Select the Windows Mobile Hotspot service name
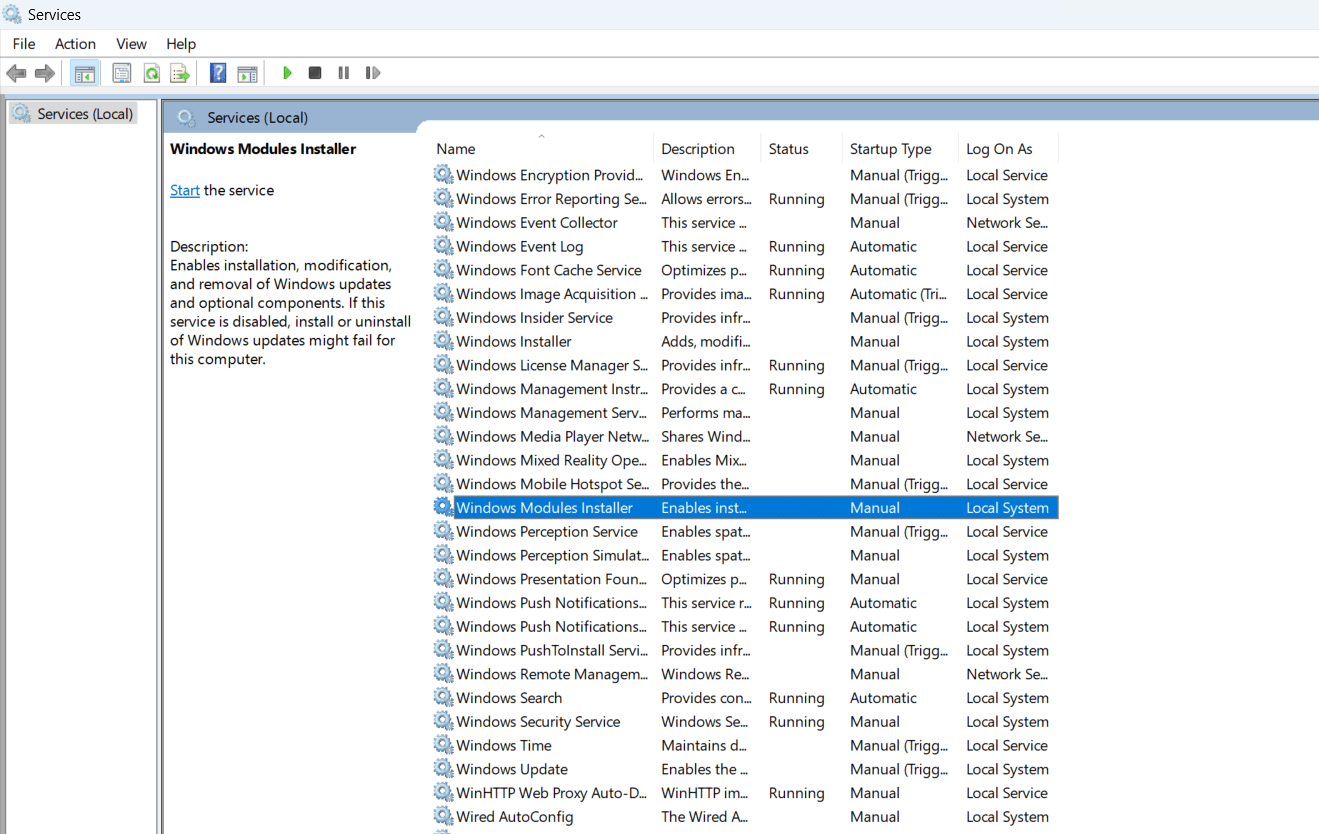The width and height of the screenshot is (1319, 834). pyautogui.click(x=551, y=484)
